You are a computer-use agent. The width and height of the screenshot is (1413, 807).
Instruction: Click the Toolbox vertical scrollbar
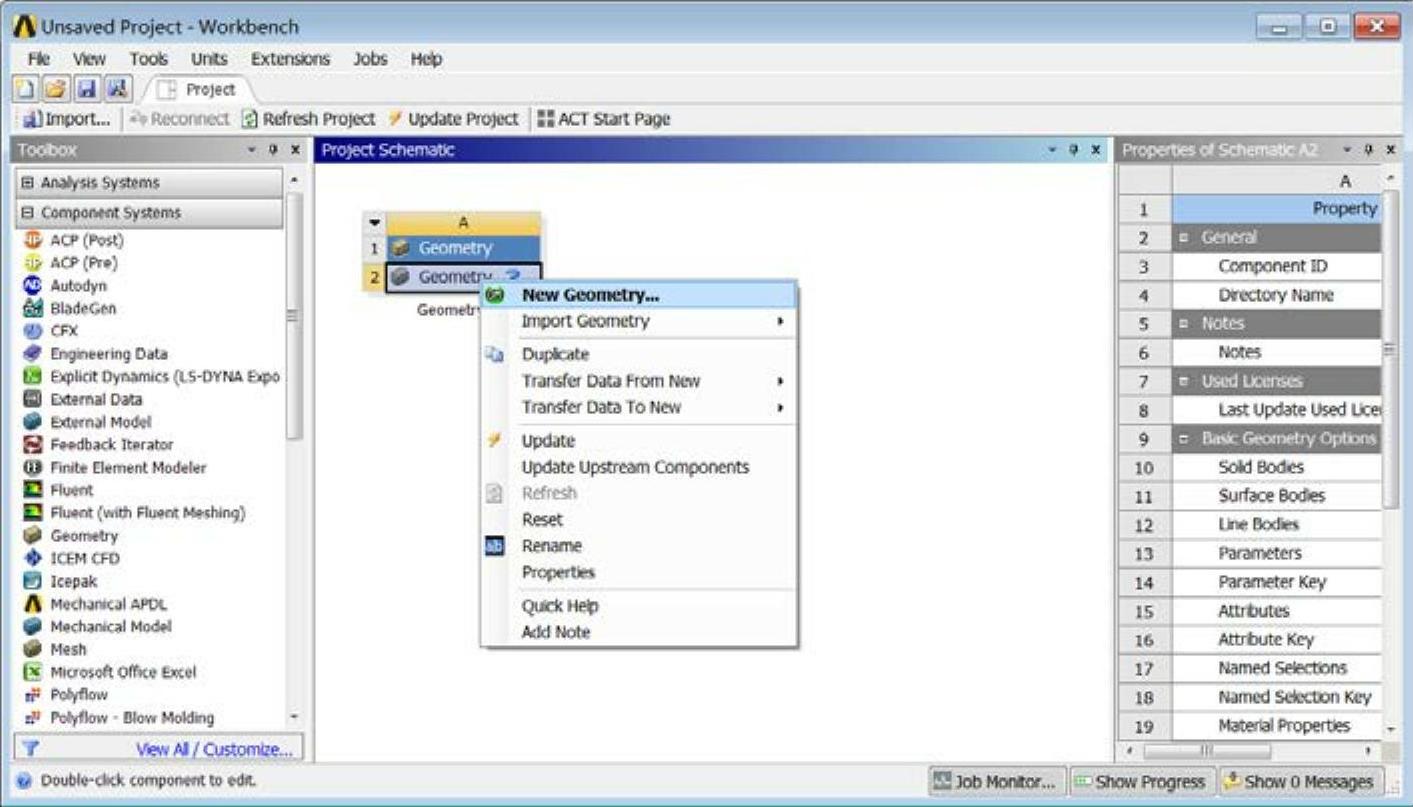coord(294,315)
